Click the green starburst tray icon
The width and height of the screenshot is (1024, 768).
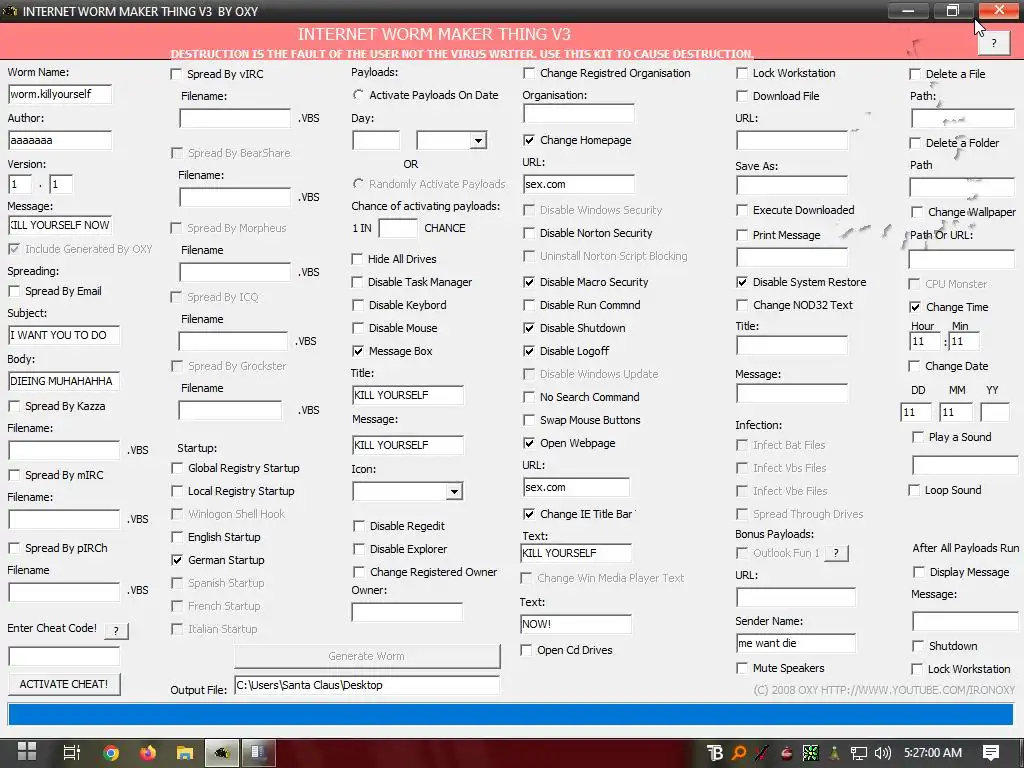[x=810, y=753]
